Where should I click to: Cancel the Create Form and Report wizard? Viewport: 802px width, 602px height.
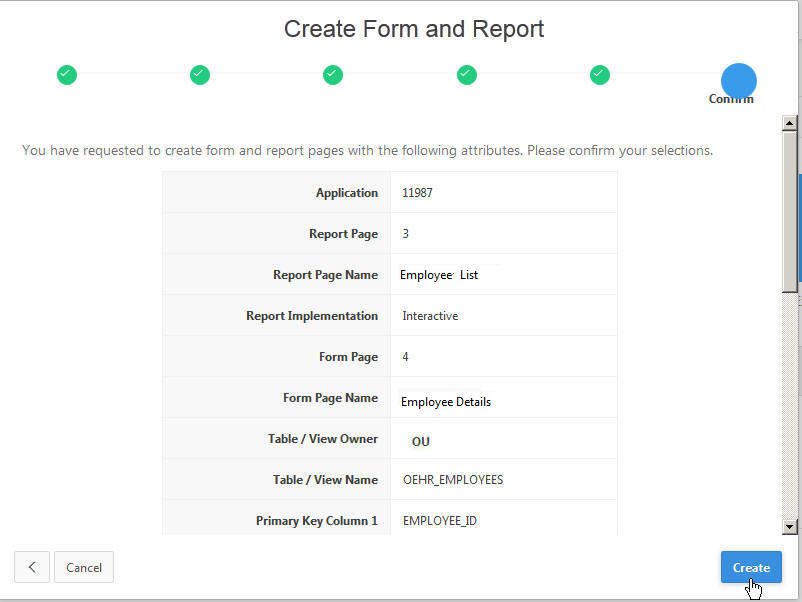84,567
